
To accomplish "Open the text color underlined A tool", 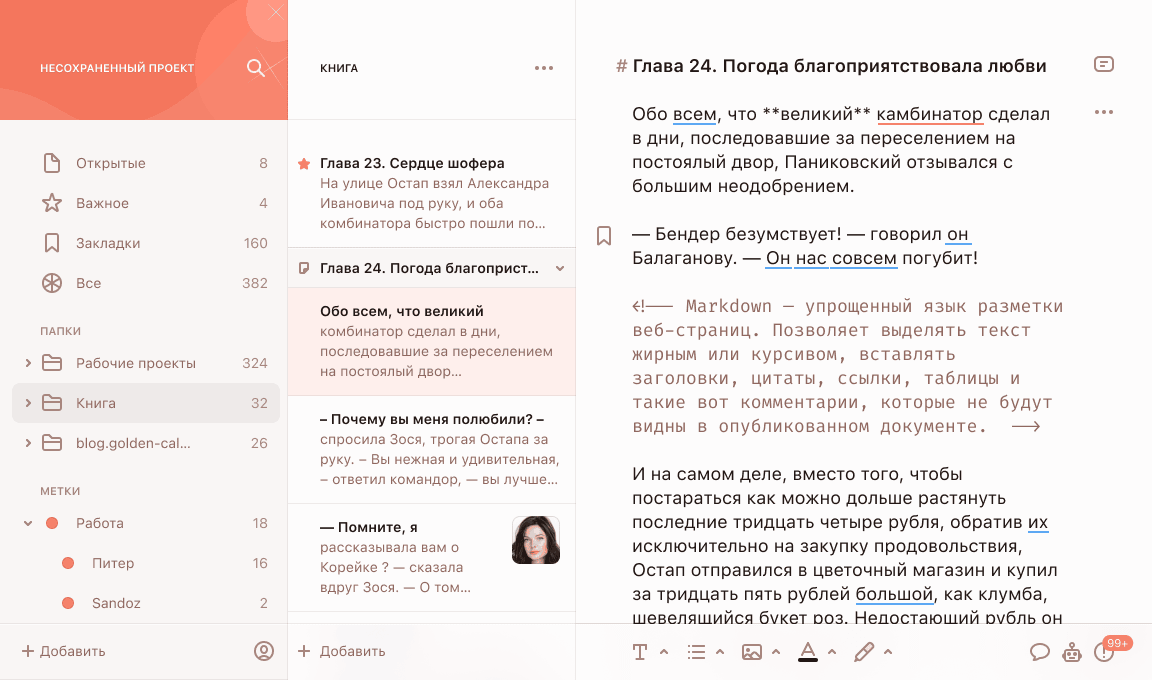I will click(808, 652).
